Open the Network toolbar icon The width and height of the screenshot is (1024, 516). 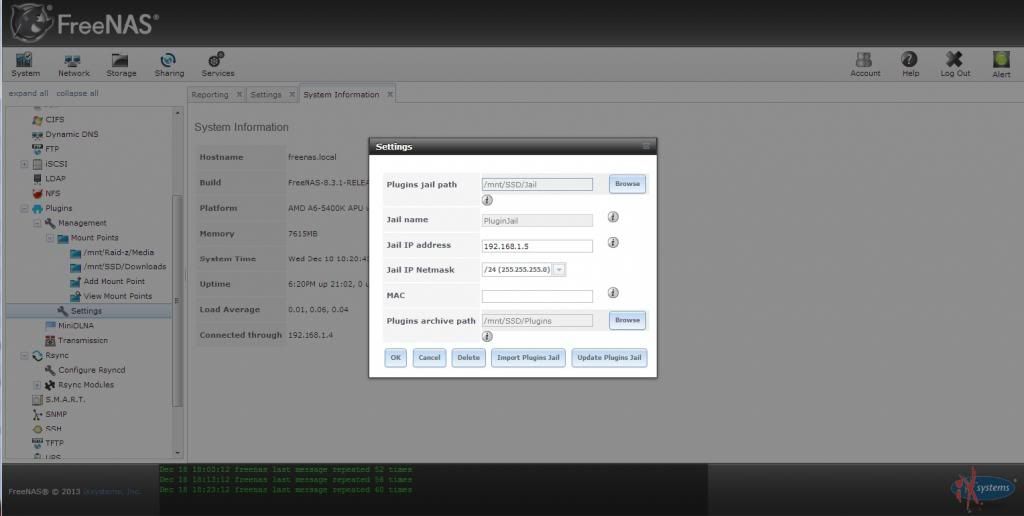click(x=73, y=65)
